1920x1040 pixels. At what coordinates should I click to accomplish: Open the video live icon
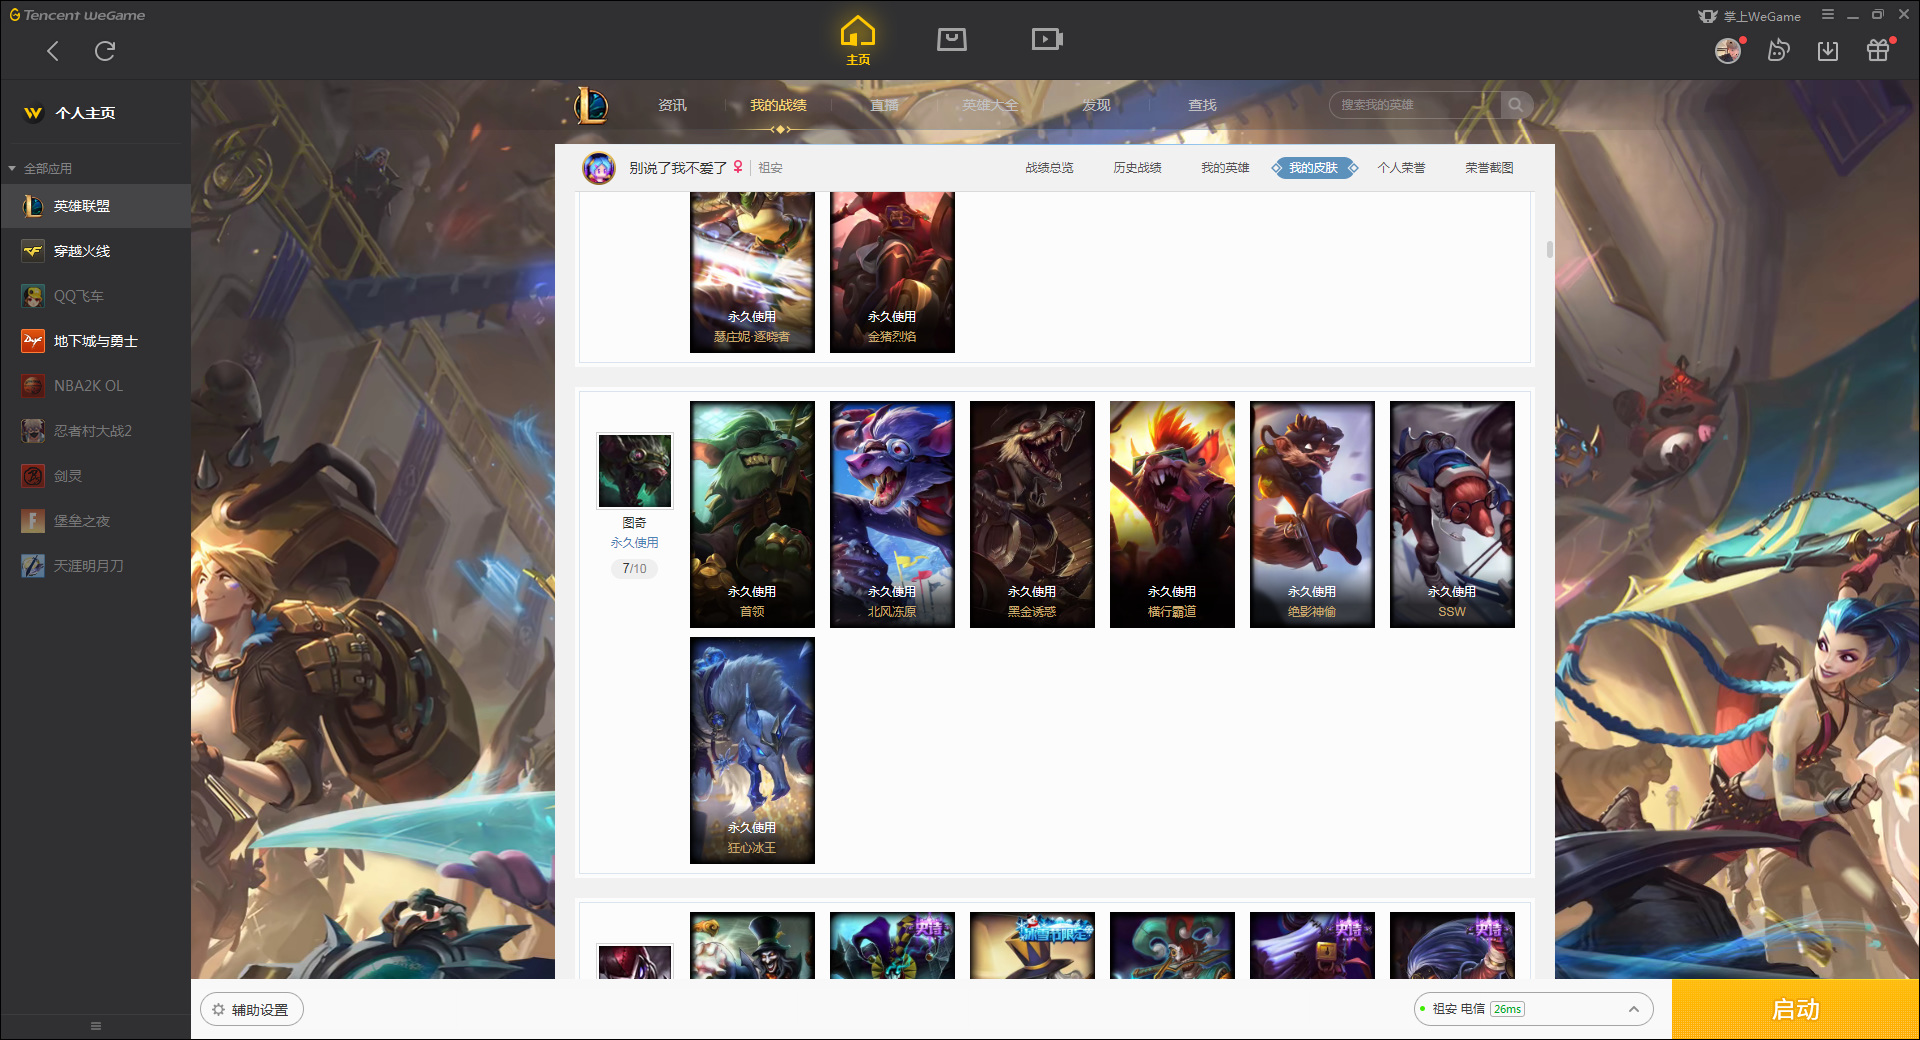click(1047, 39)
